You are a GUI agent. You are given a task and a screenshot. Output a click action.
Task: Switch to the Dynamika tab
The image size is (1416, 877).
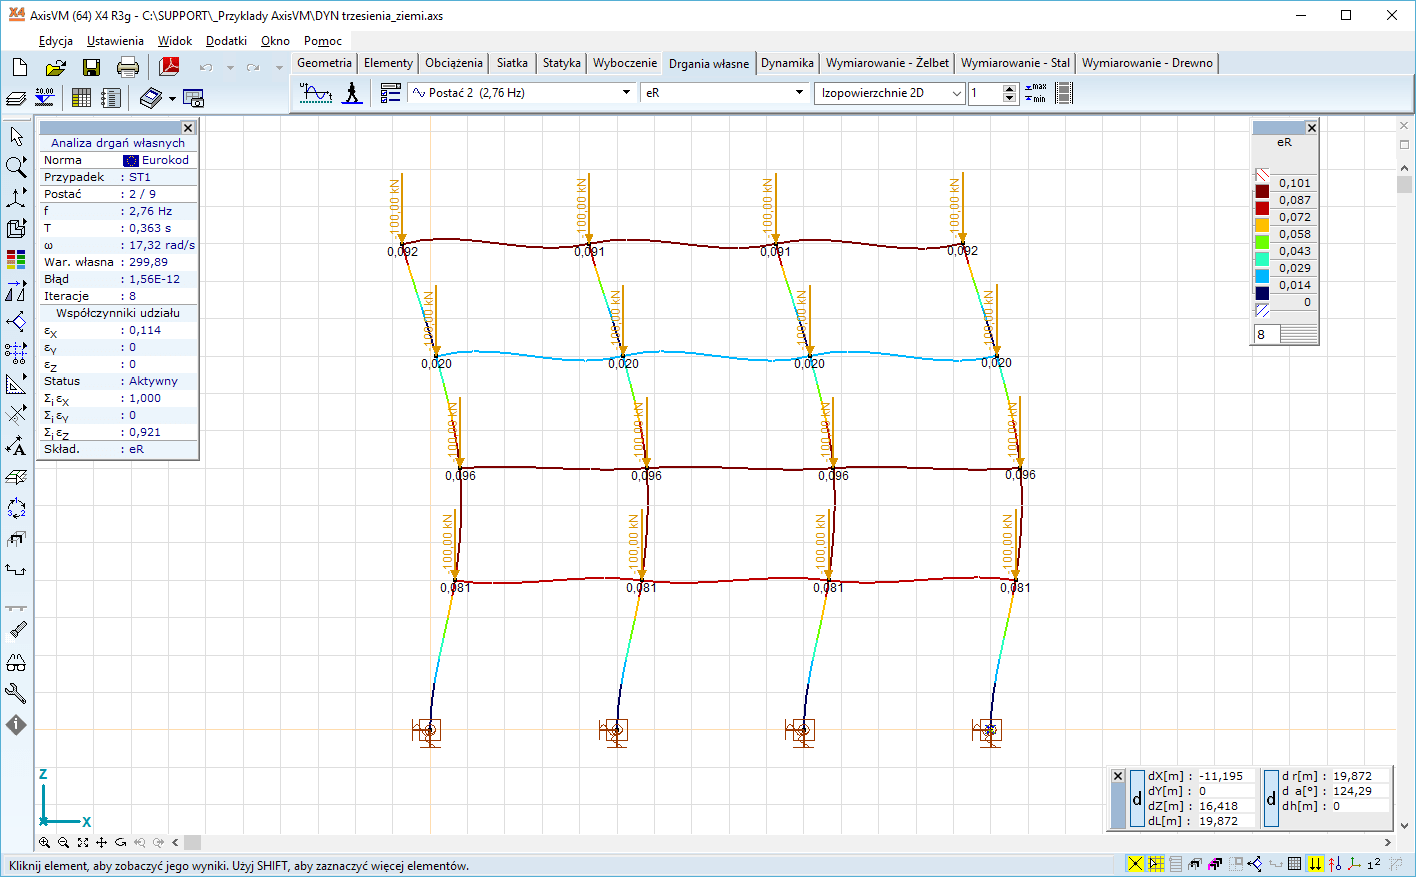coord(787,63)
